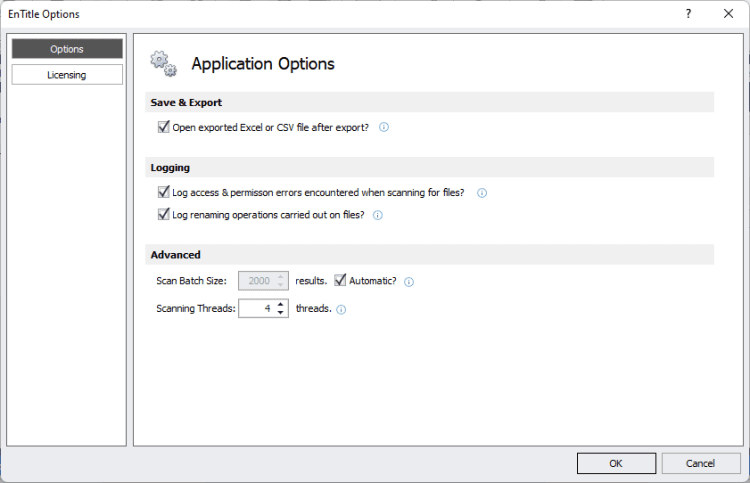Click info icon next to Automatic checkbox
The width and height of the screenshot is (750, 483).
pos(409,282)
